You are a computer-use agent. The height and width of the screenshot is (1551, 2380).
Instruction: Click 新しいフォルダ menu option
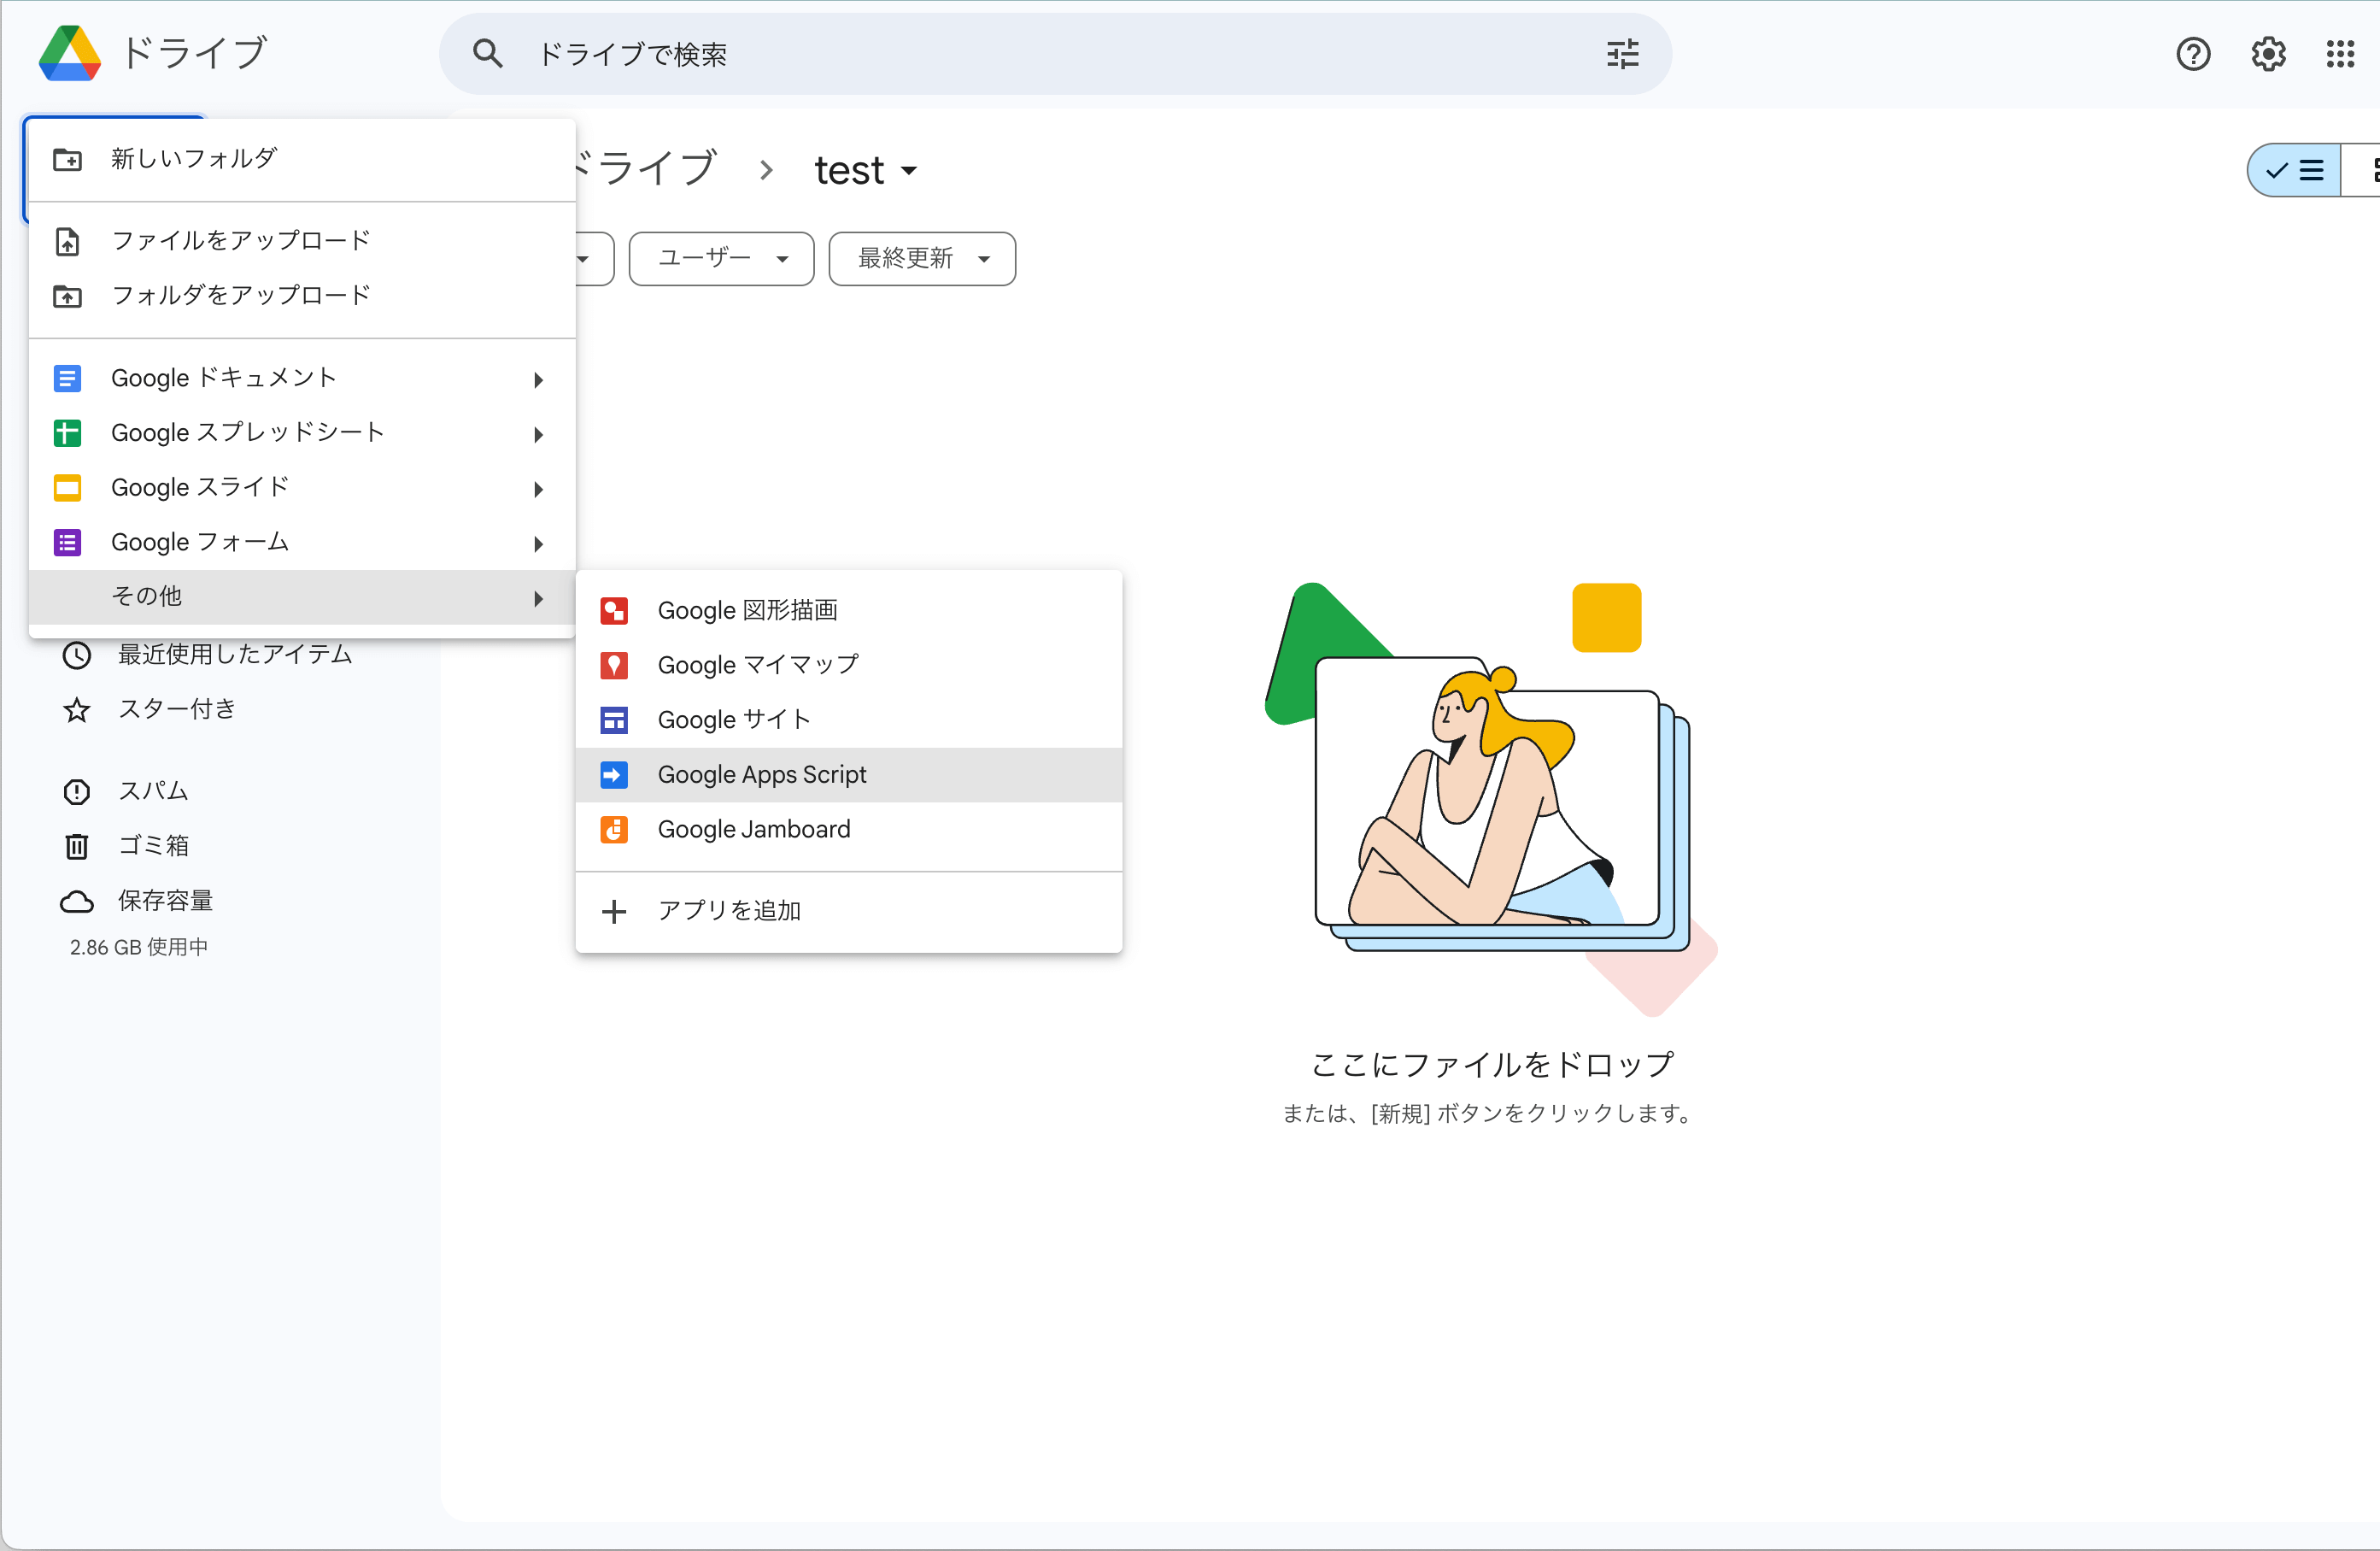[x=193, y=159]
